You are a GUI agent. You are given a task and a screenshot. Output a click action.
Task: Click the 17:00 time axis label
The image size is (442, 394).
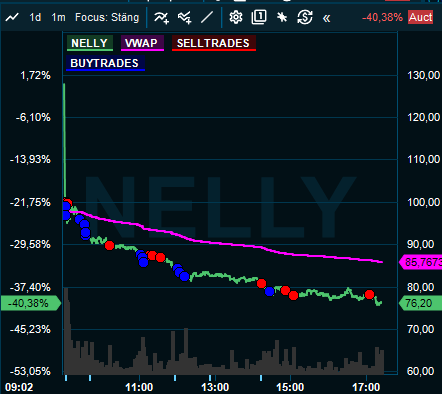coord(366,387)
